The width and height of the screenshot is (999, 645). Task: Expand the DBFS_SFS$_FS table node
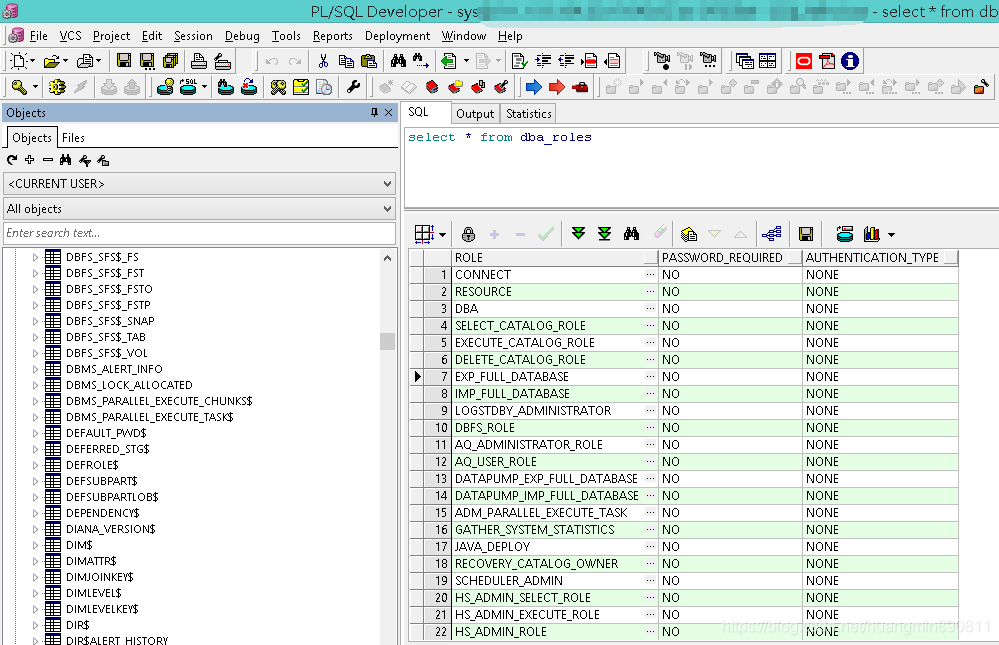coord(35,257)
